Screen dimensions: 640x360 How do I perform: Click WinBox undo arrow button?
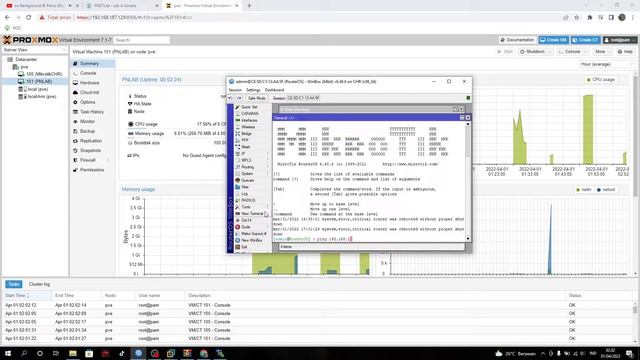(230, 98)
